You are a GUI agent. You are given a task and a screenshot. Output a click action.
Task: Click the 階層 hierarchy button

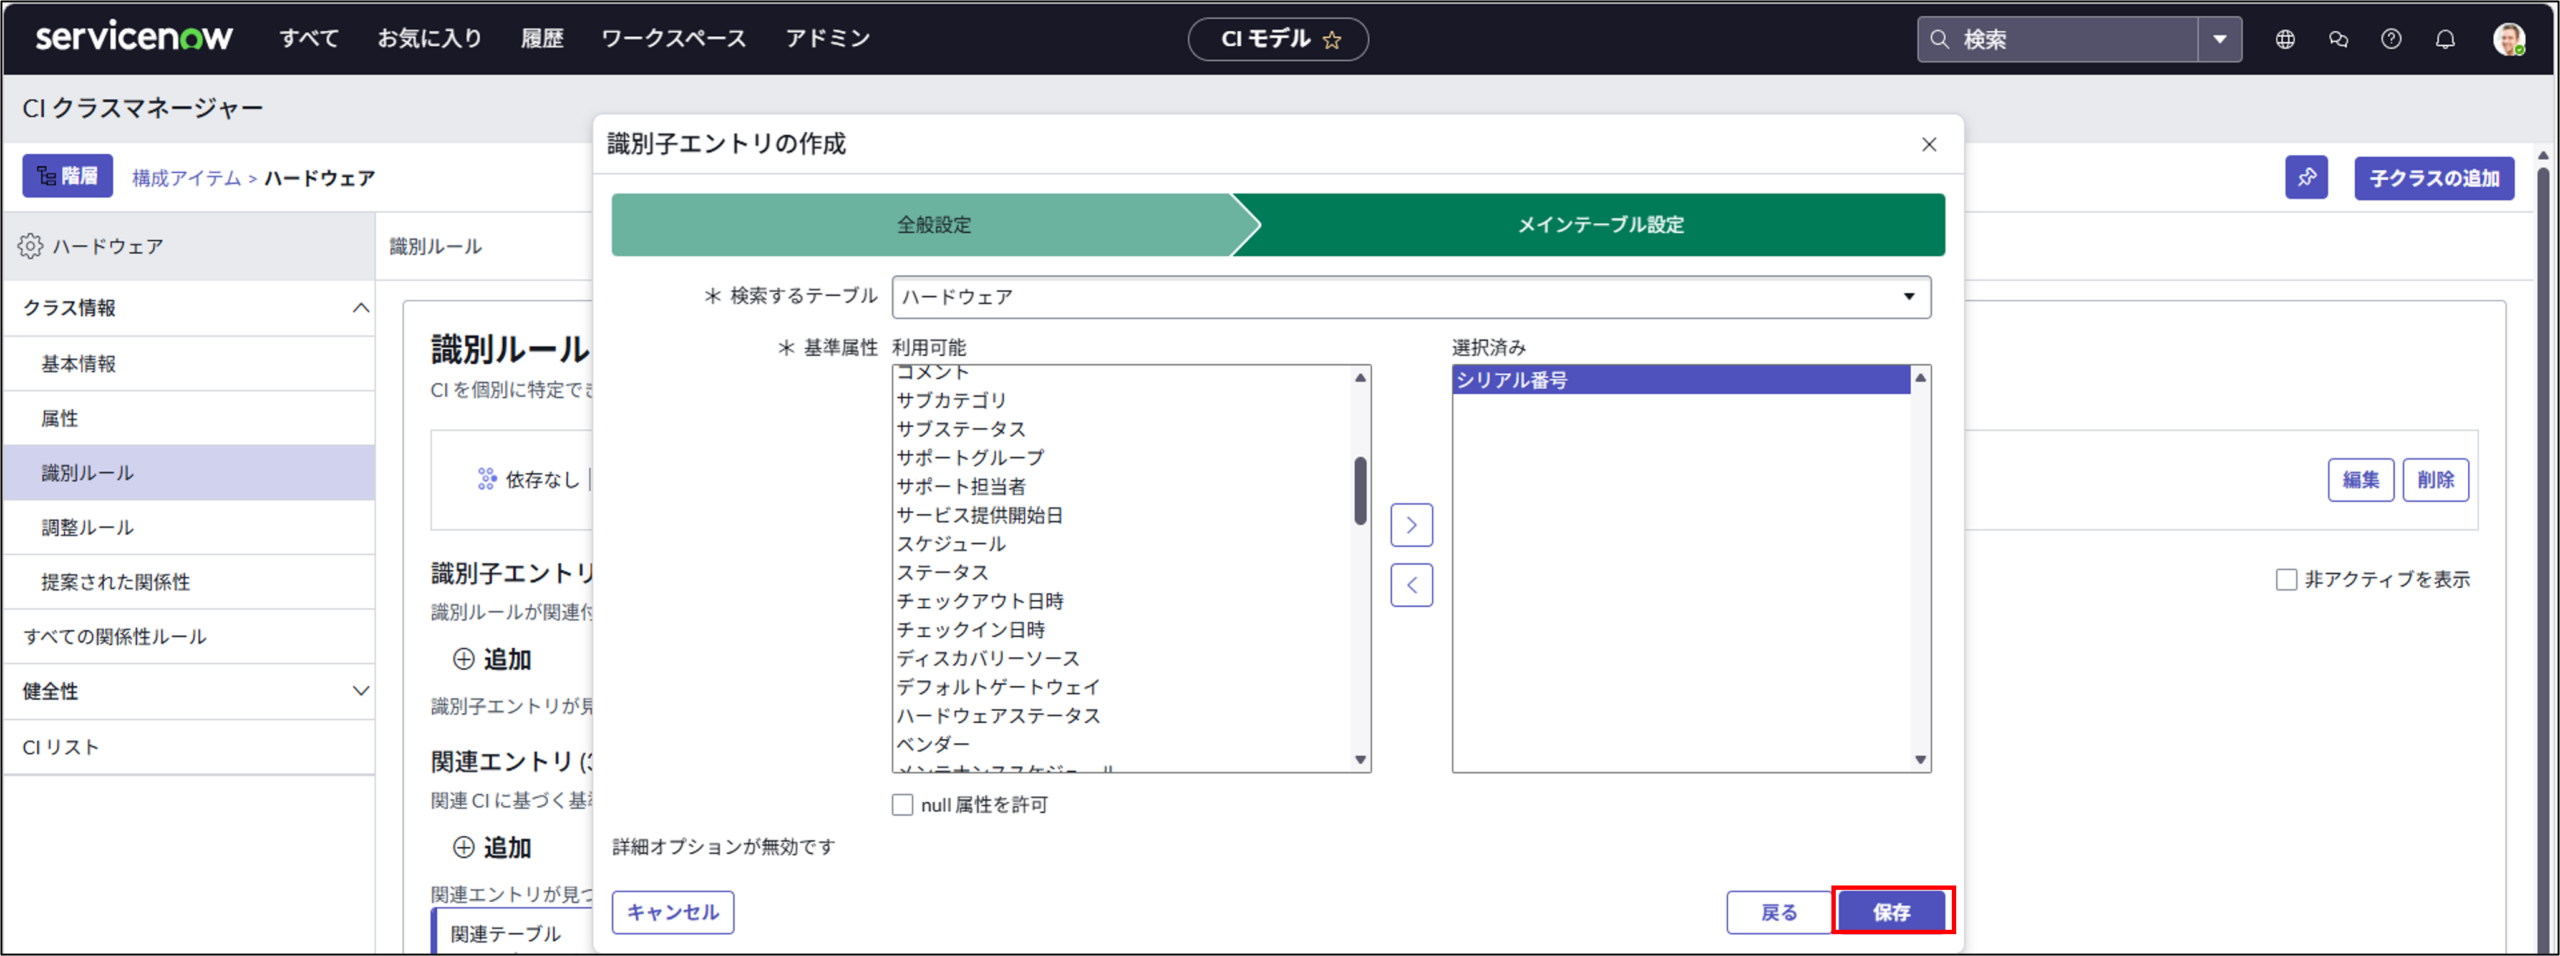point(68,177)
